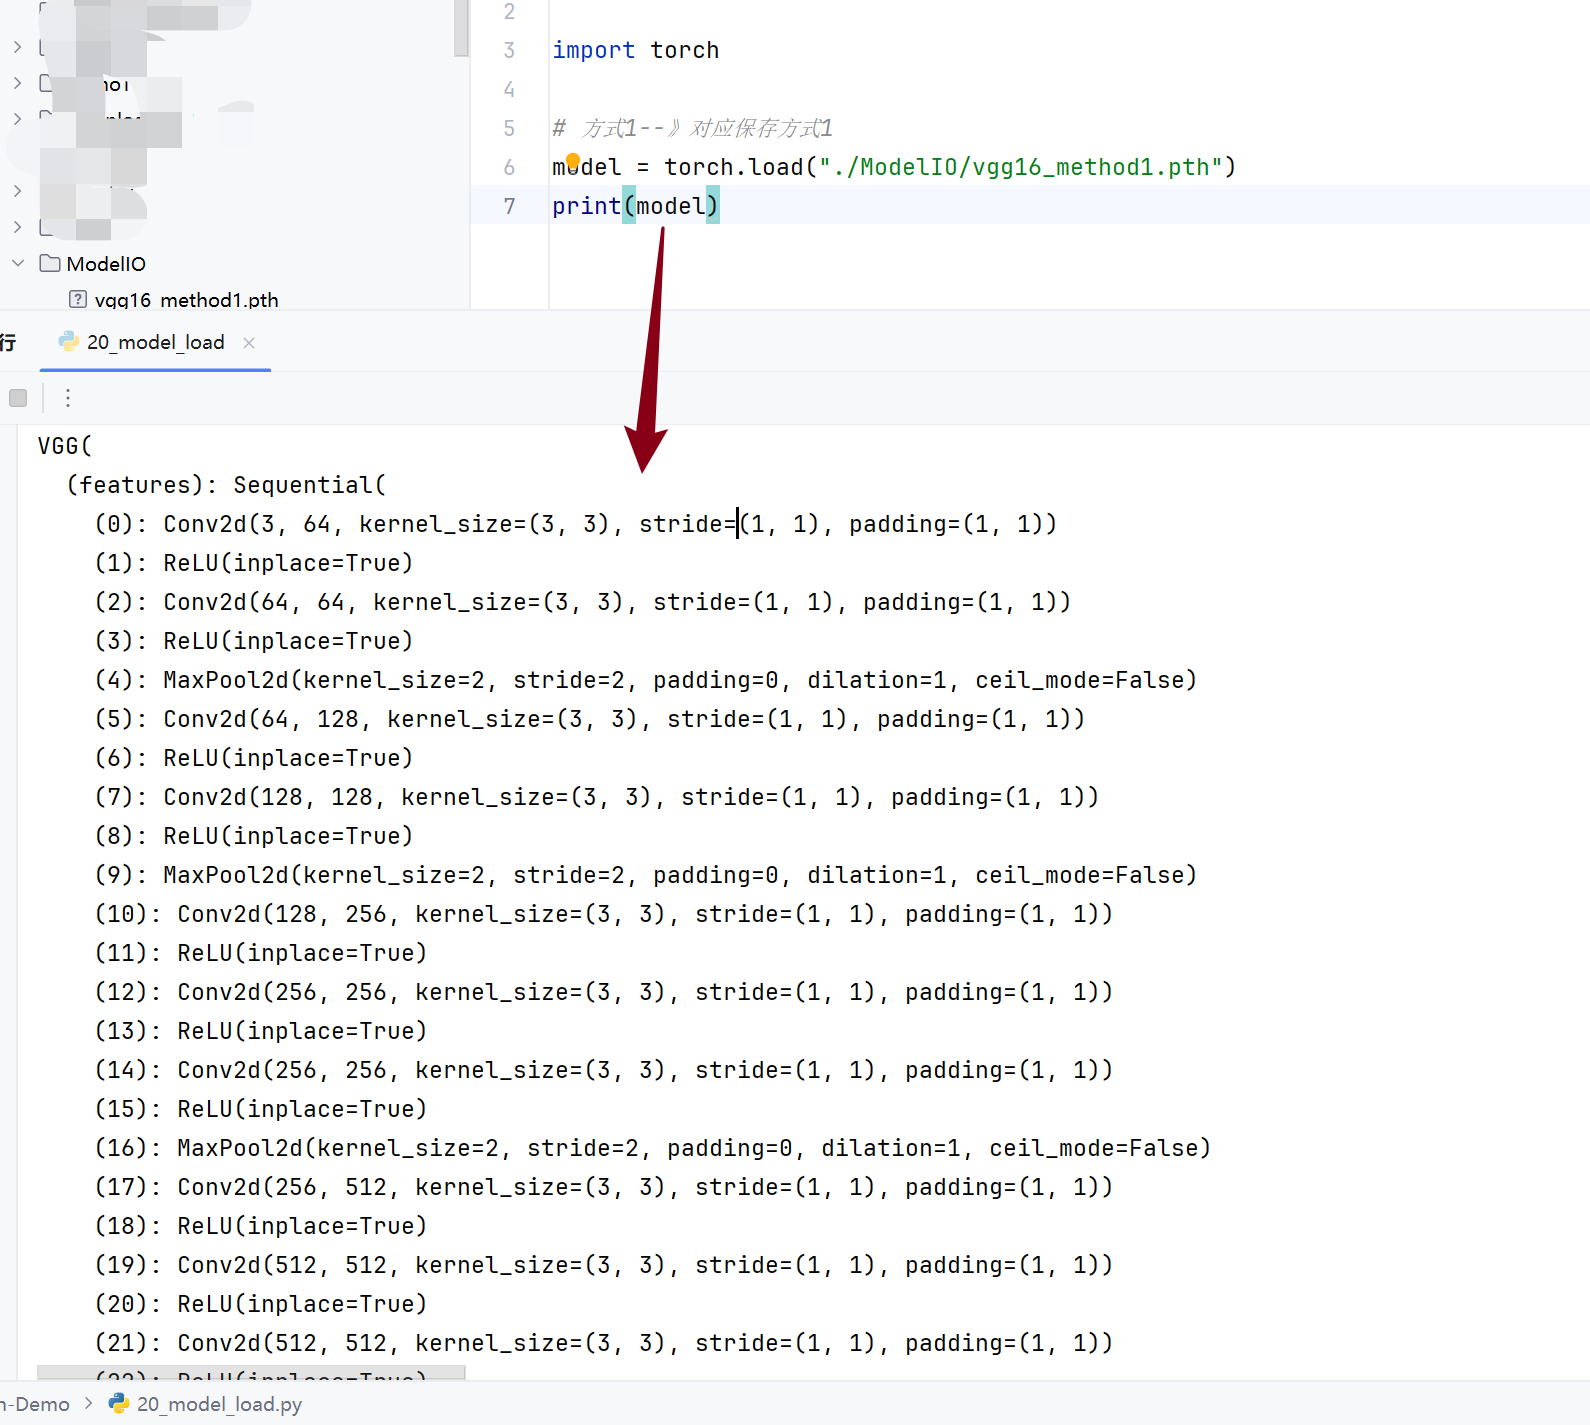Click the unknown file type icon for vgg16_method1.pth
Viewport: 1590px width, 1425px height.
click(78, 299)
